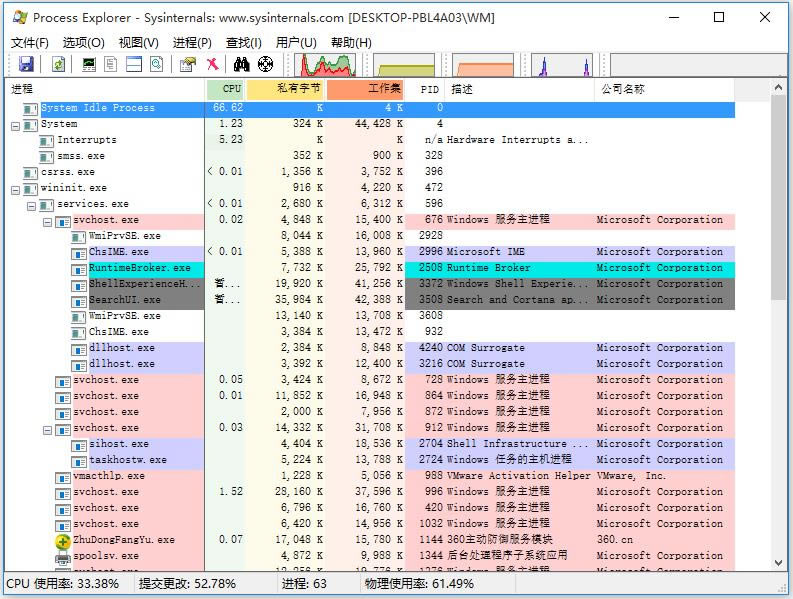Click the binoculars Find Handle icon

coord(242,64)
